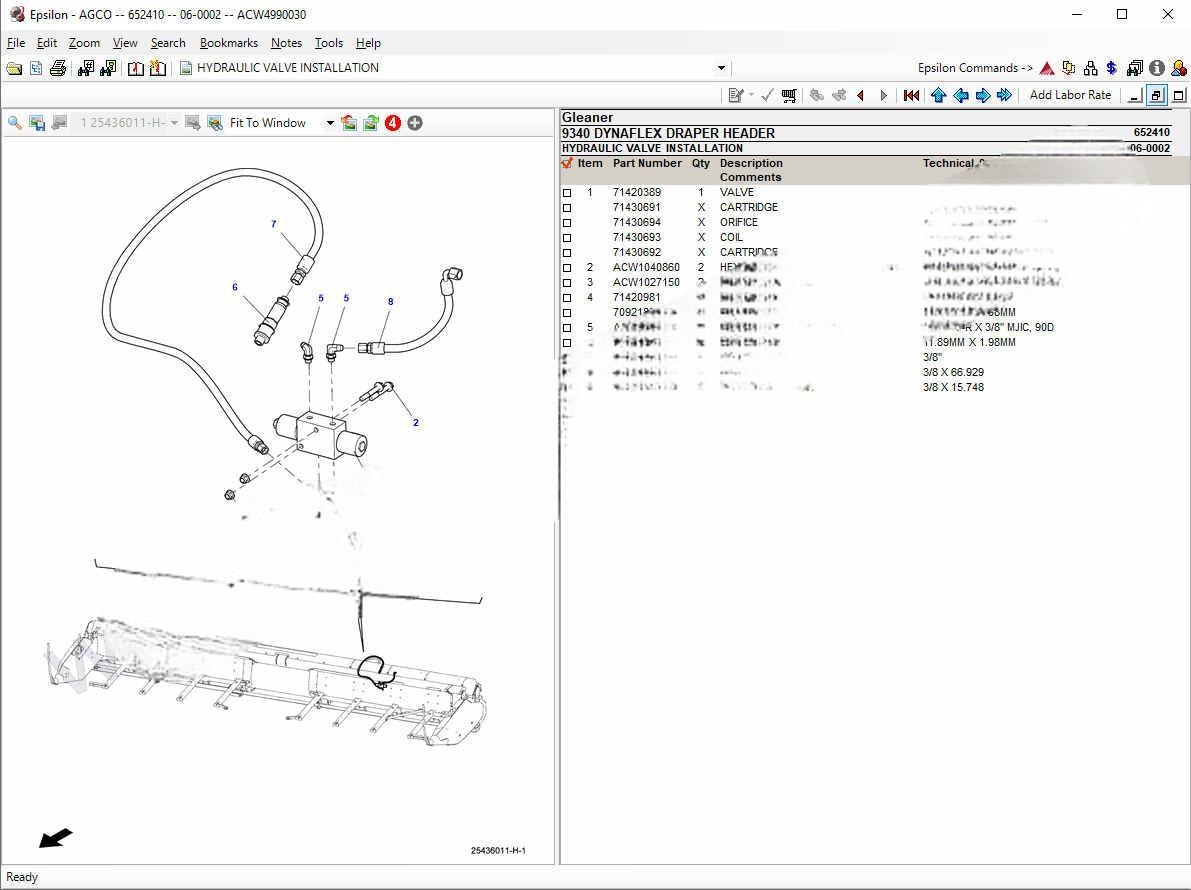Open the Bookmarks menu

(228, 43)
